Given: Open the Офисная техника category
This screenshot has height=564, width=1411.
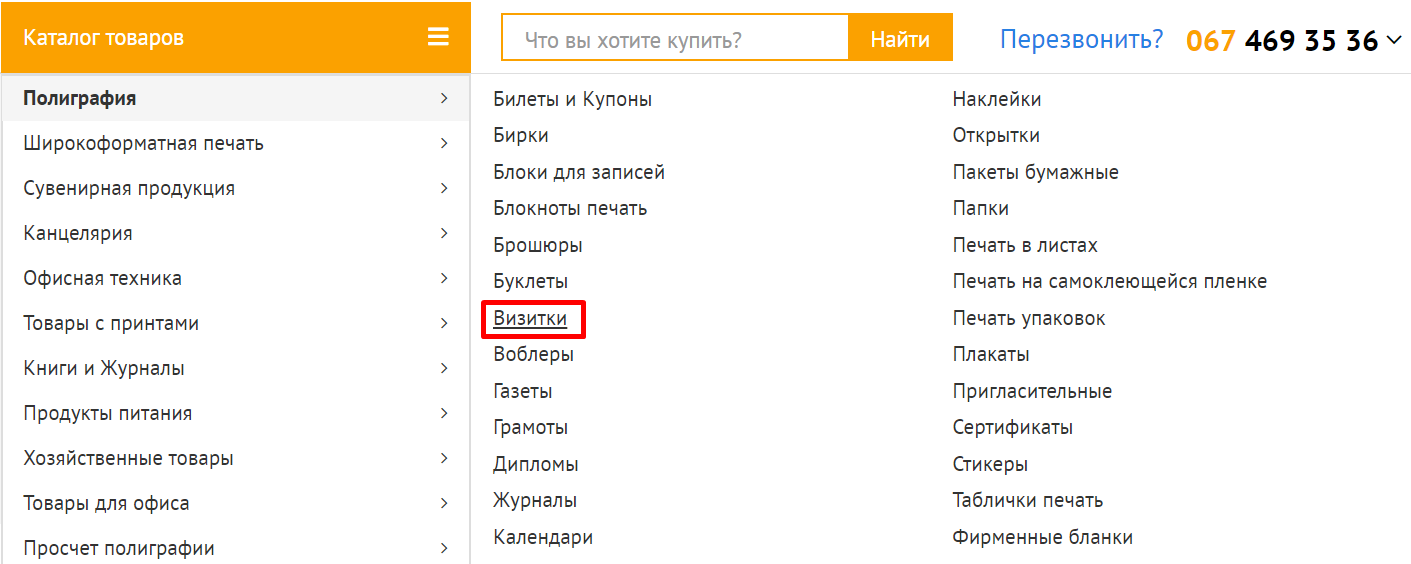Looking at the screenshot, I should pyautogui.click(x=102, y=278).
